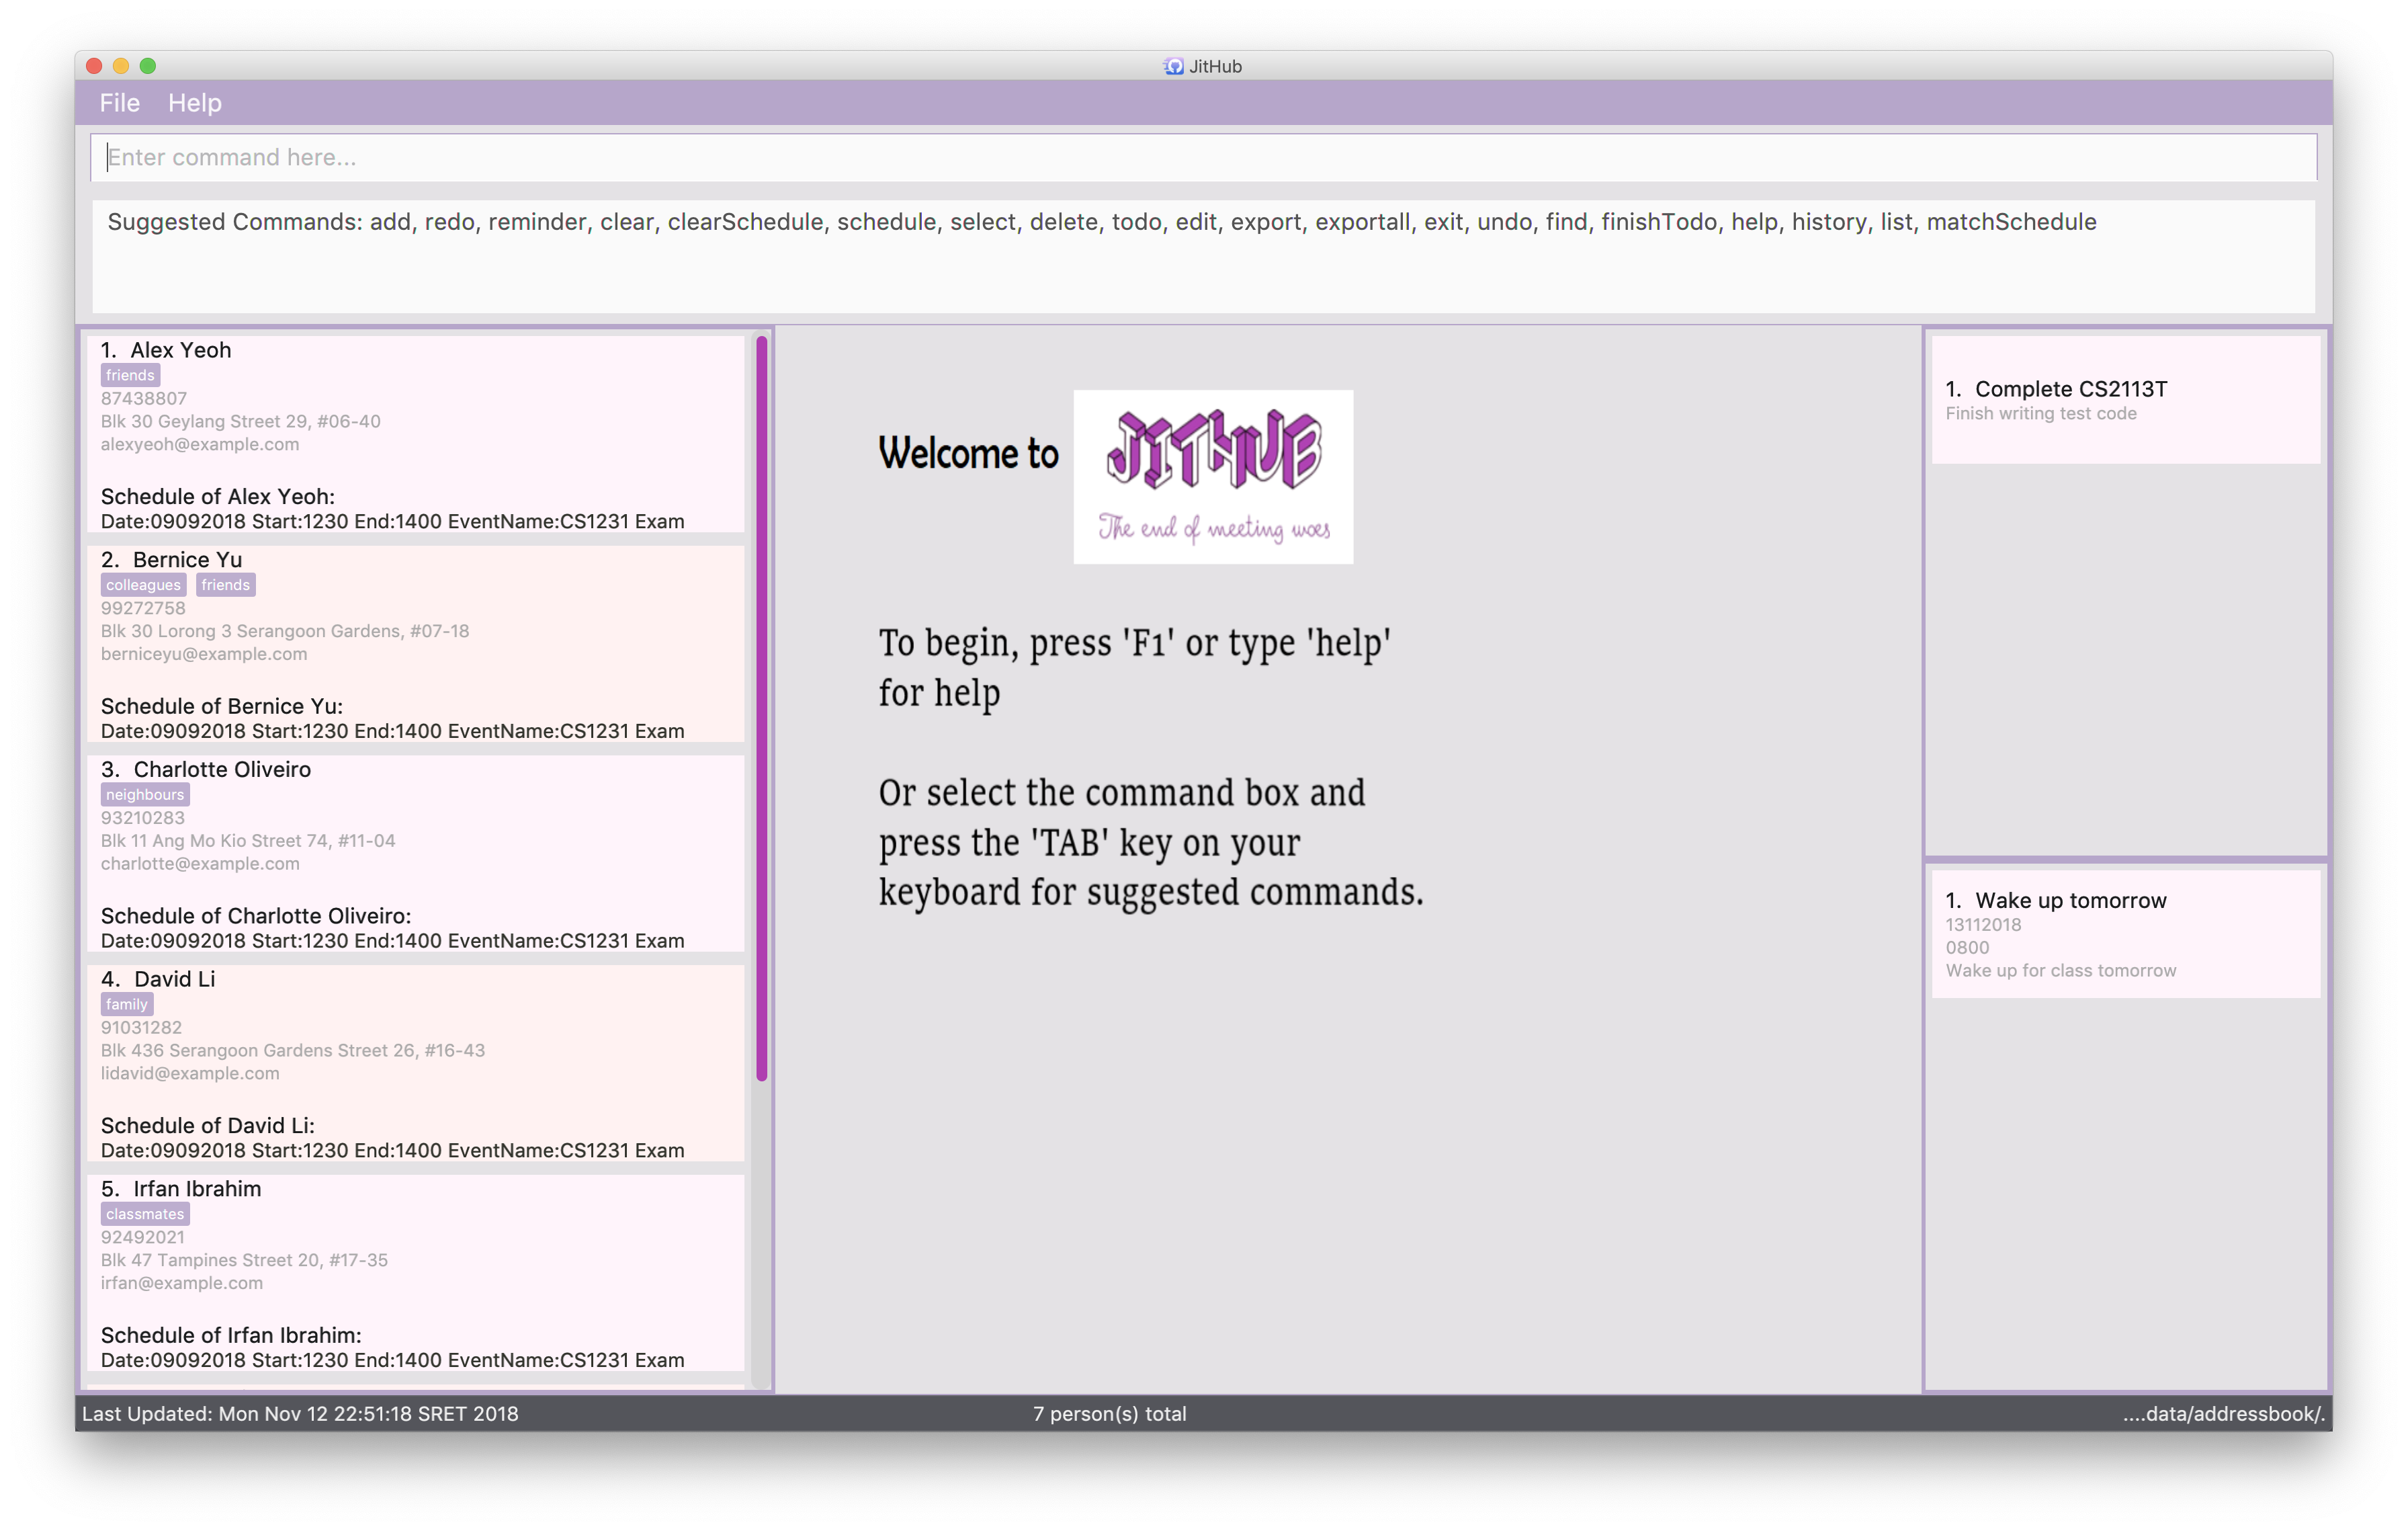Click the 'To begin, press F1' instruction text
2408x1531 pixels.
coord(1135,667)
